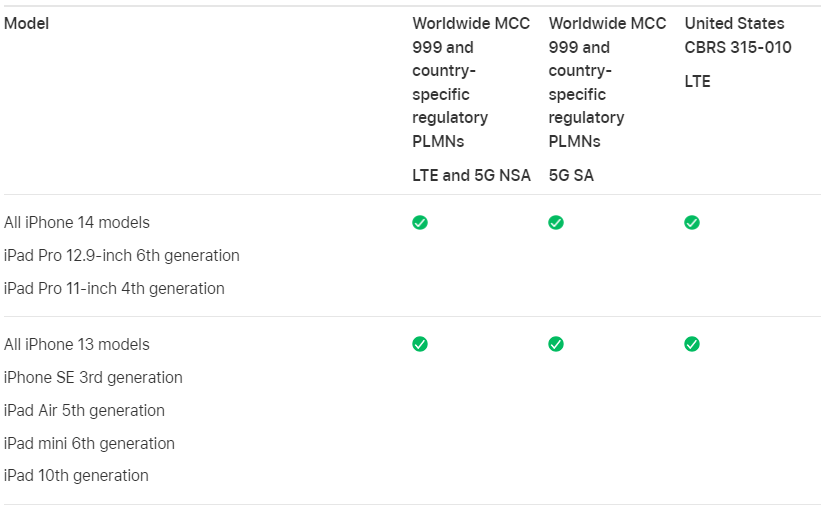Screen dimensions: 823x512
Task: Select iPad Air 5th generation text
Action: point(84,410)
